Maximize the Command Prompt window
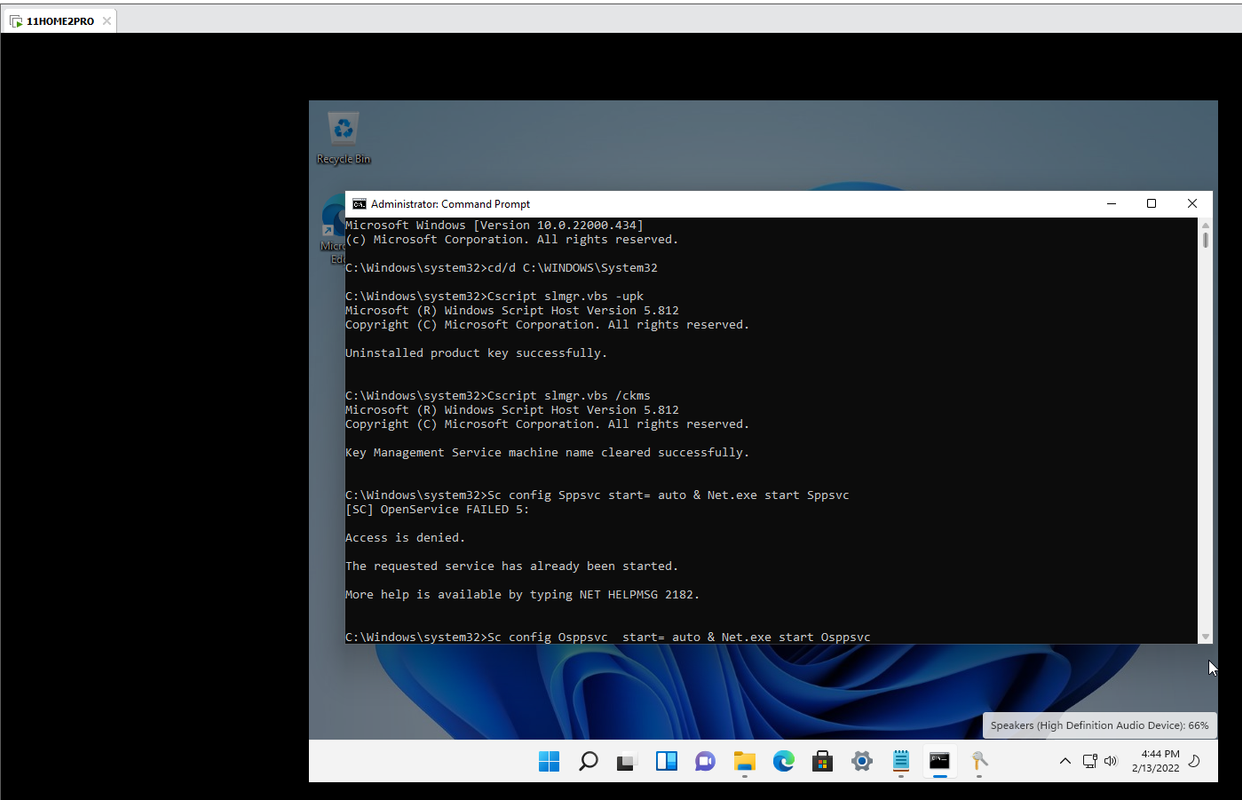 1151,204
